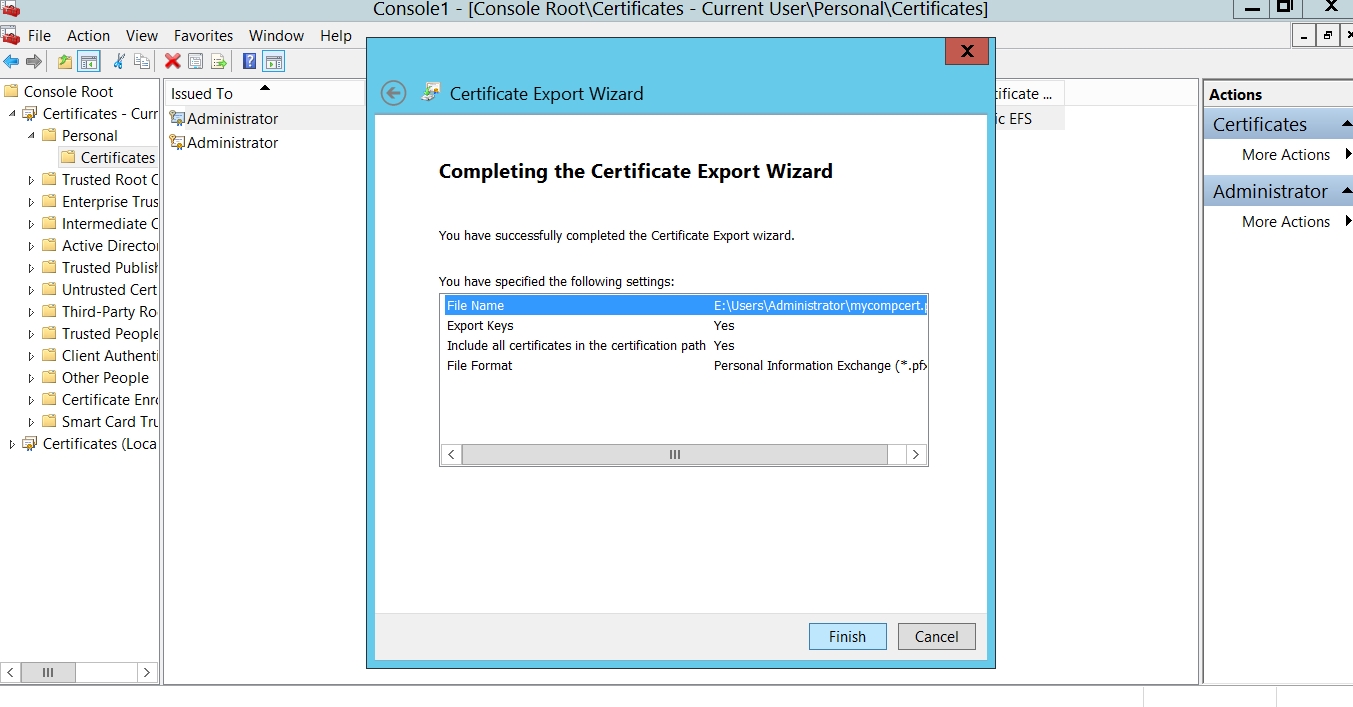Open Help via blue question mark icon
The image size is (1353, 707).
click(250, 62)
